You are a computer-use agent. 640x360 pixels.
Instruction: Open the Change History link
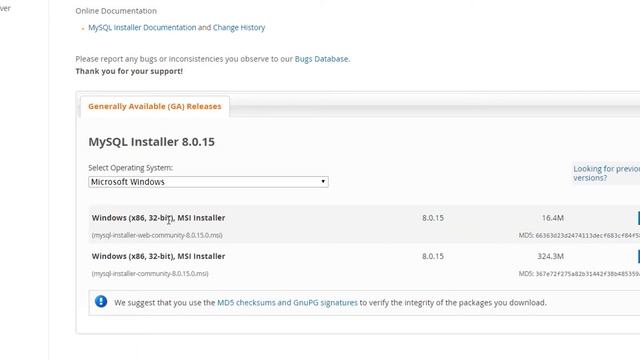pos(239,27)
